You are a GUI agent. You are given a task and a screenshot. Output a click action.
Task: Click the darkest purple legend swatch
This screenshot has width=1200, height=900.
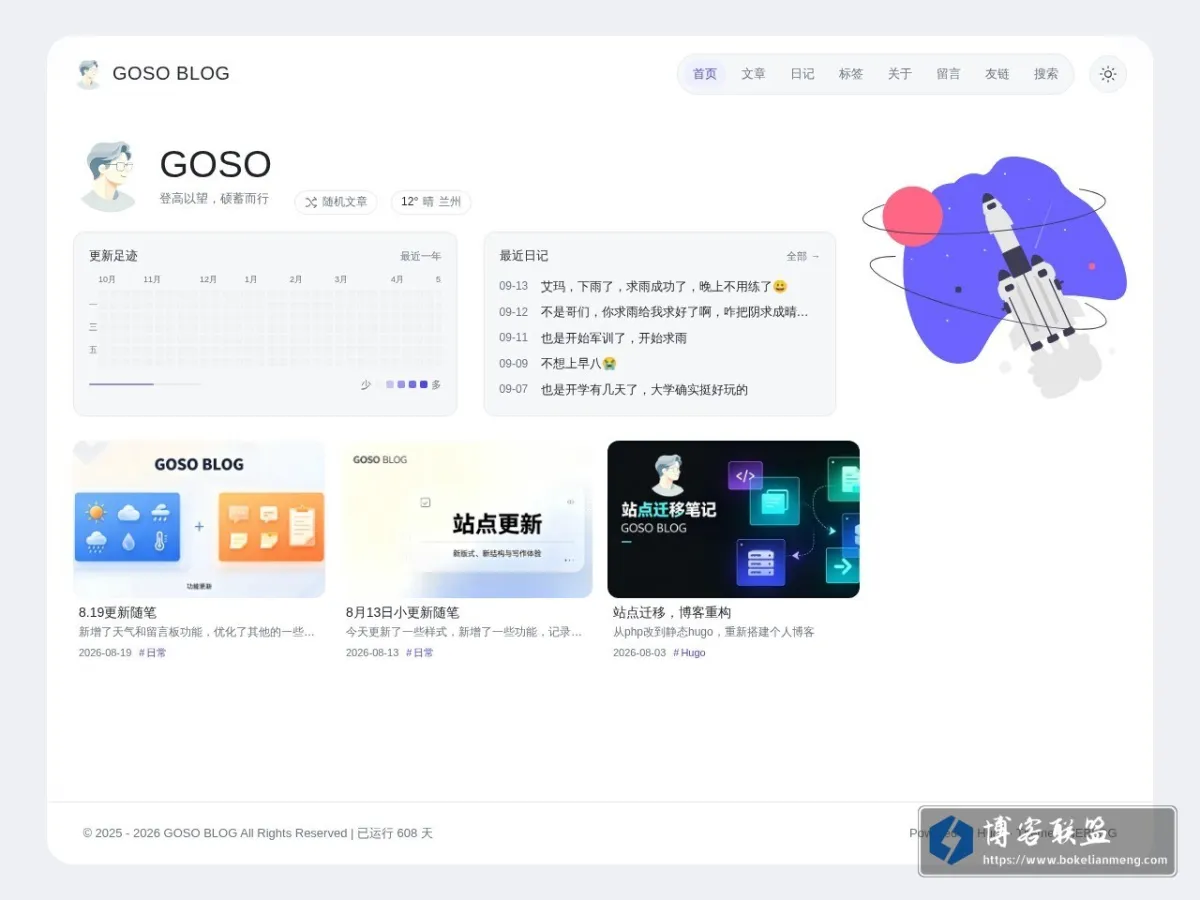[x=424, y=384]
